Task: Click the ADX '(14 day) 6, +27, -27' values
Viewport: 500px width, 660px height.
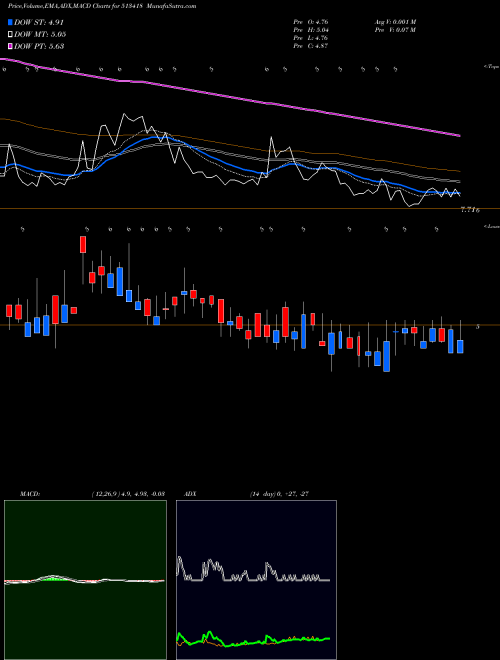Action: click(279, 494)
